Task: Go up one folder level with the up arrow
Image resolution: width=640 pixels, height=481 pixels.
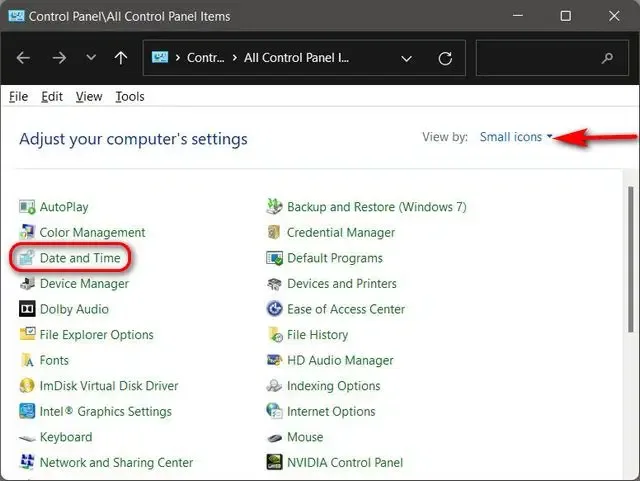Action: point(120,58)
